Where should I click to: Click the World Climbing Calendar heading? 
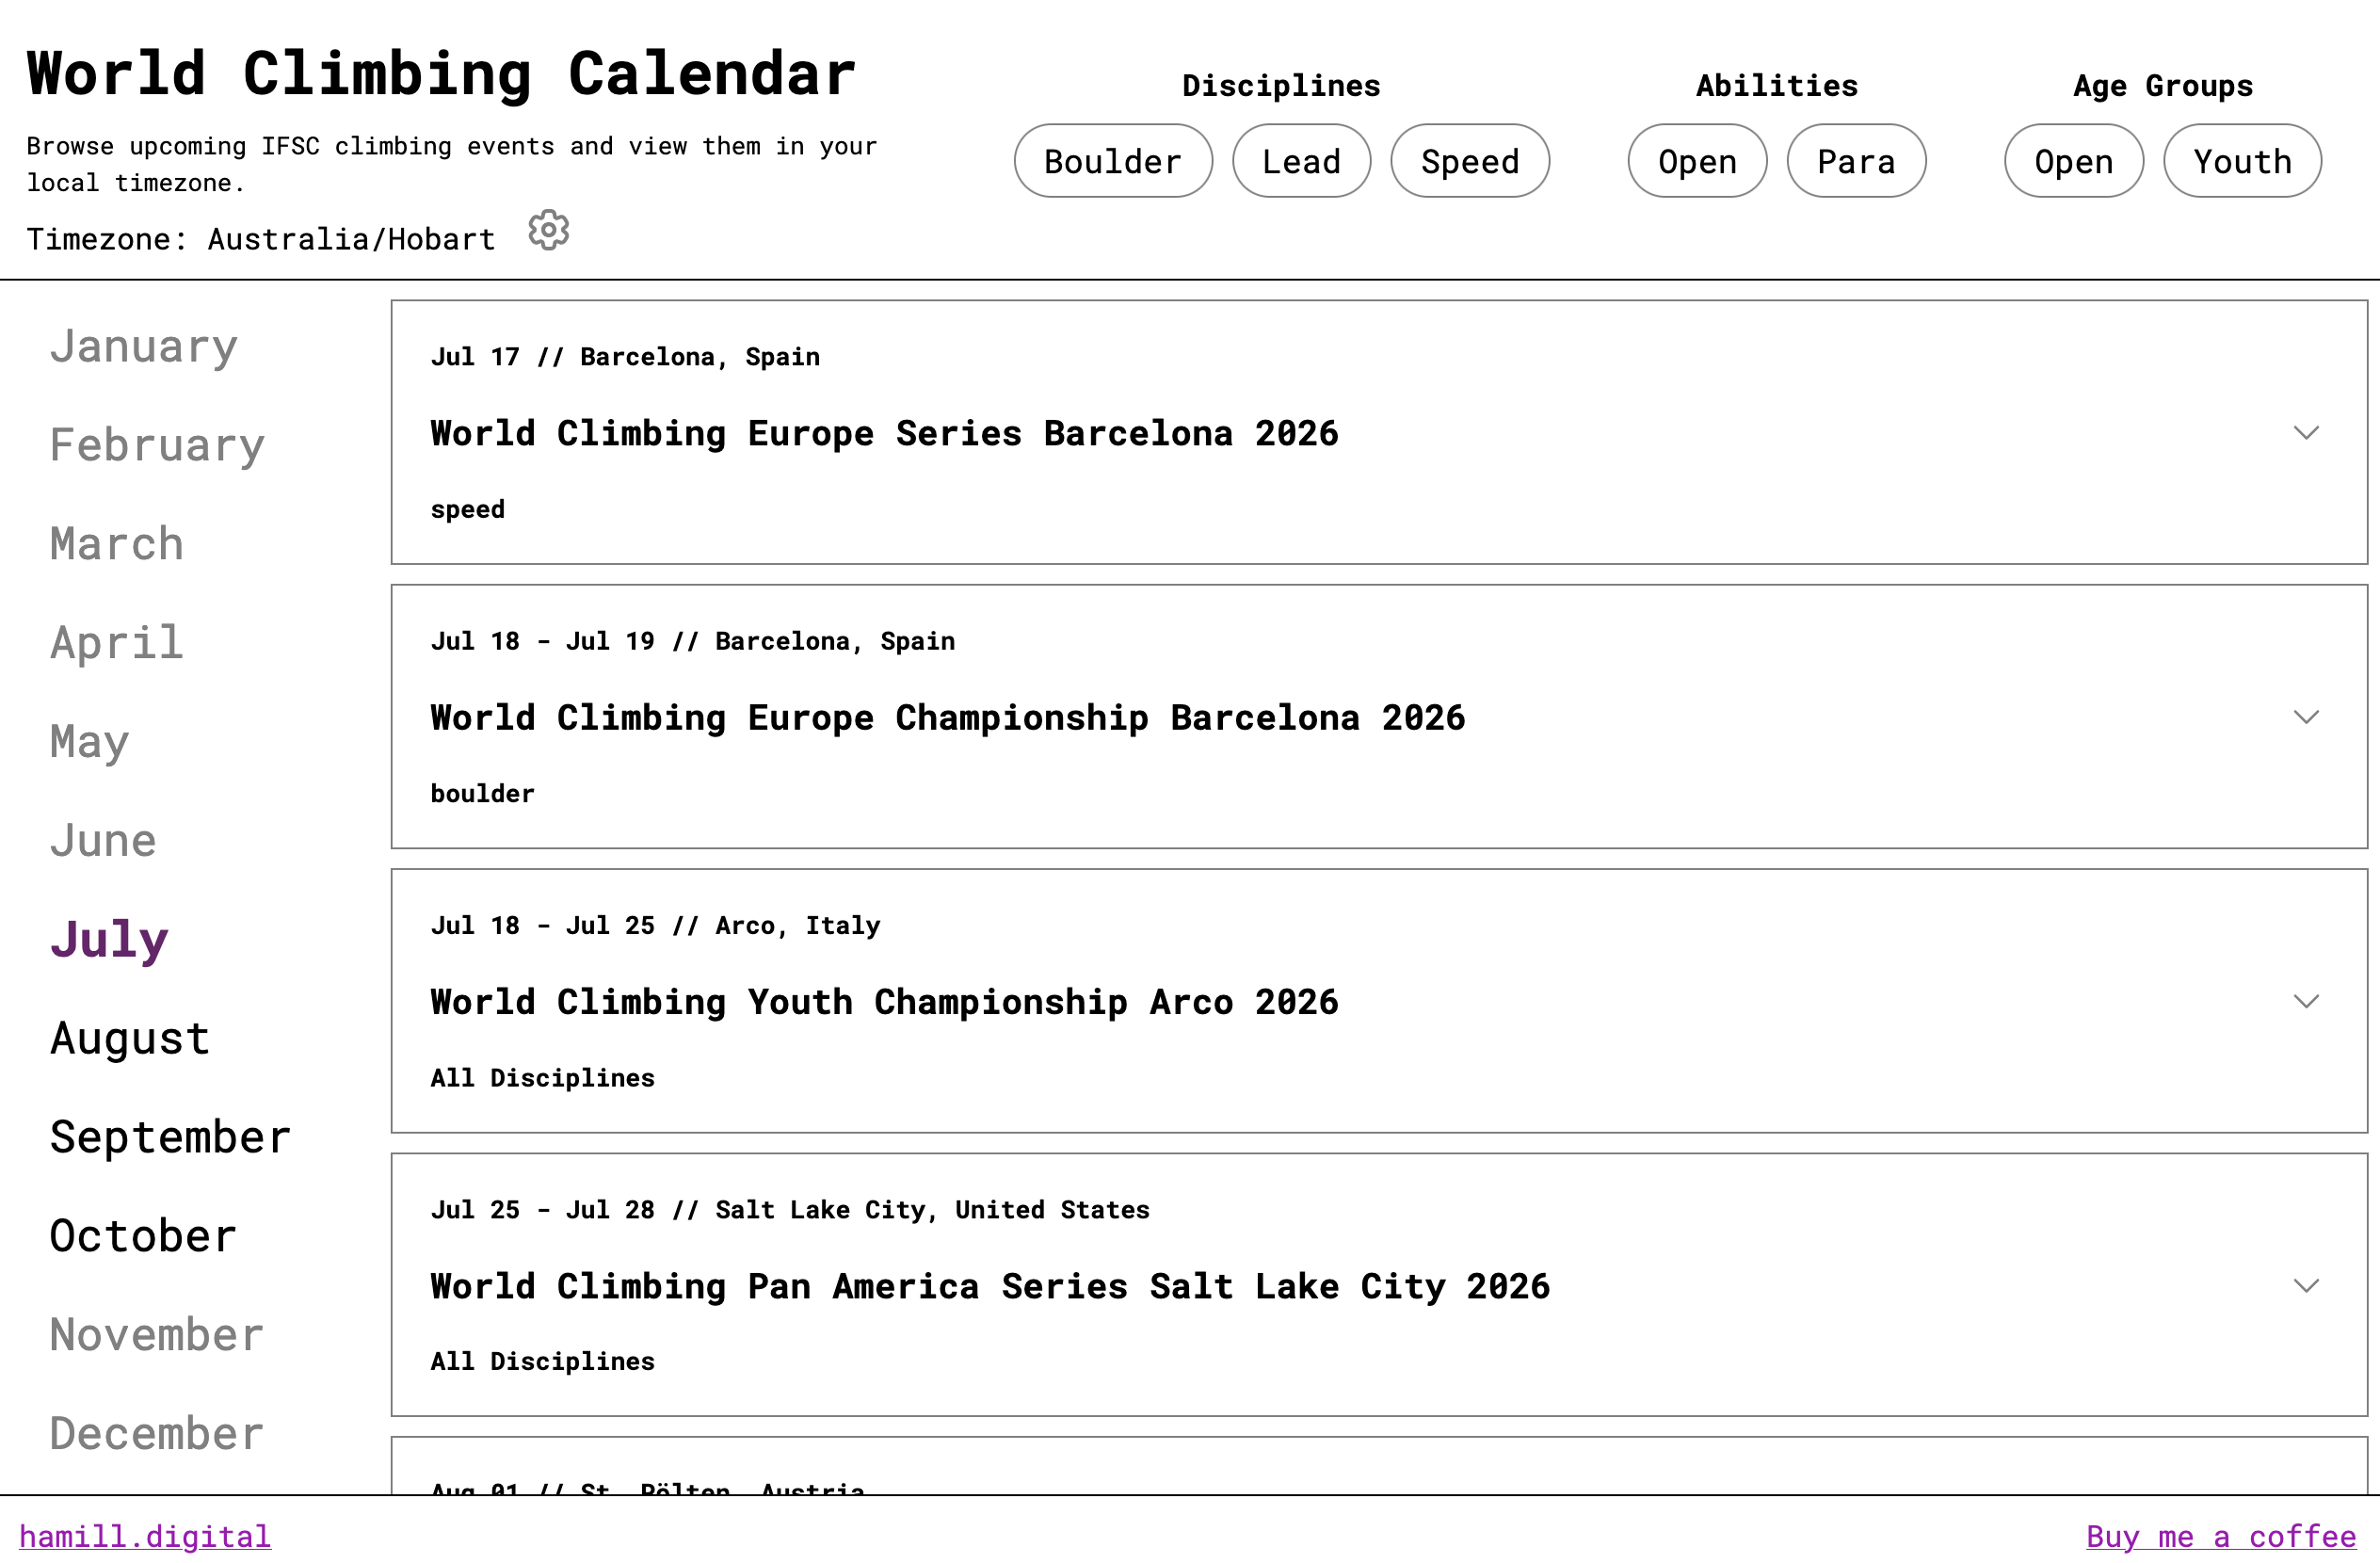tap(441, 74)
